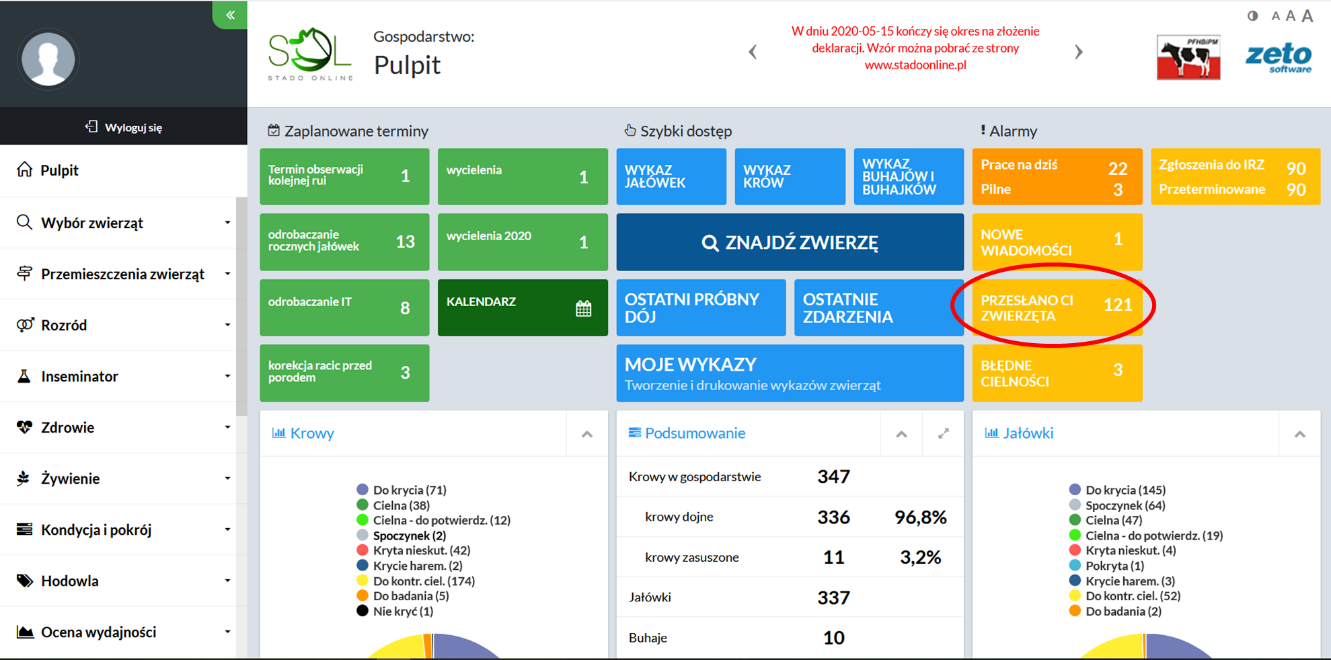This screenshot has width=1331, height=660.
Task: Click the tag icon beside Hodowla
Action: 25,581
